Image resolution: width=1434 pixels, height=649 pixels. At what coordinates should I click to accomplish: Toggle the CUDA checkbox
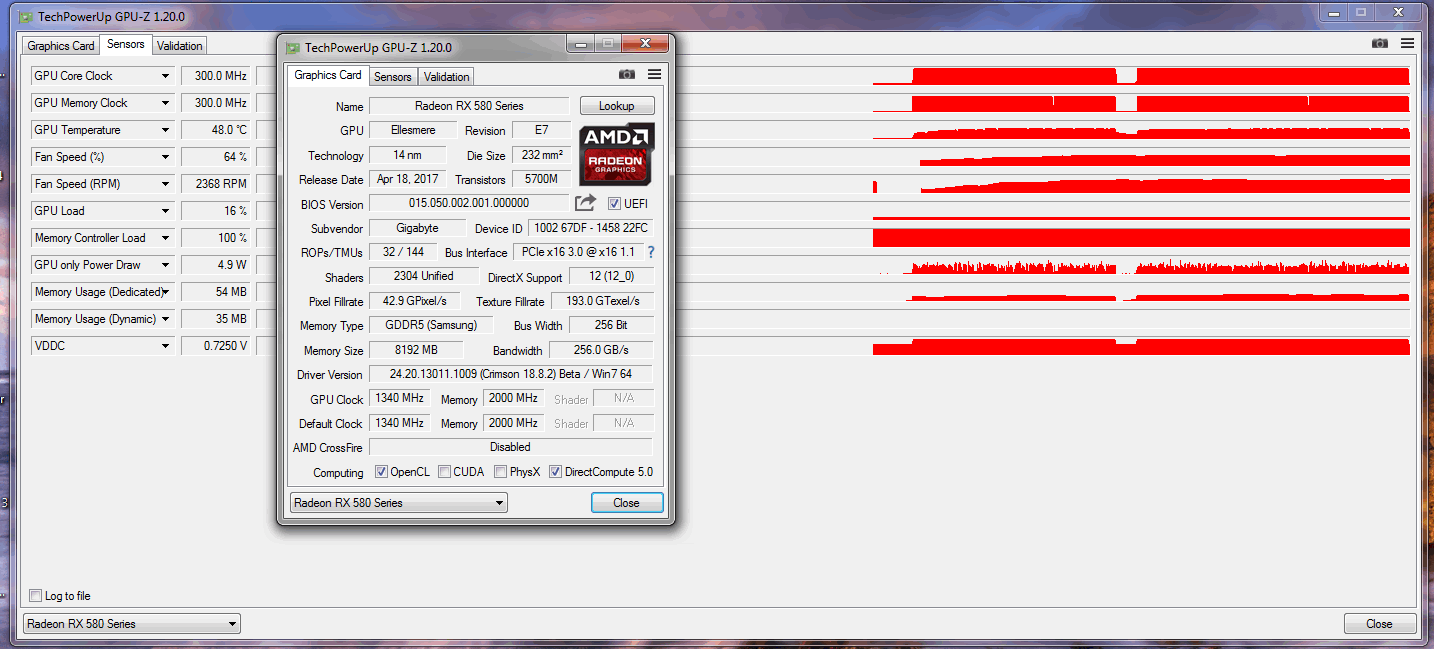click(444, 472)
